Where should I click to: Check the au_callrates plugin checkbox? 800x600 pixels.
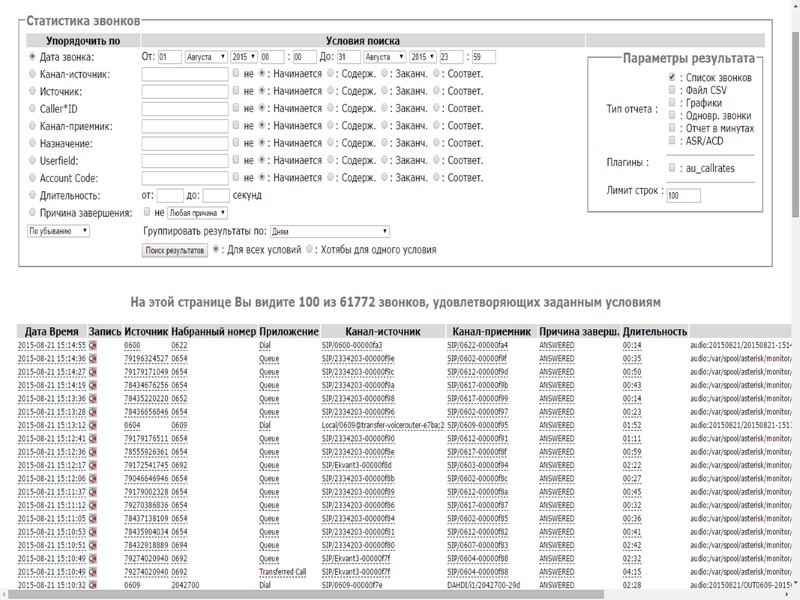[672, 167]
